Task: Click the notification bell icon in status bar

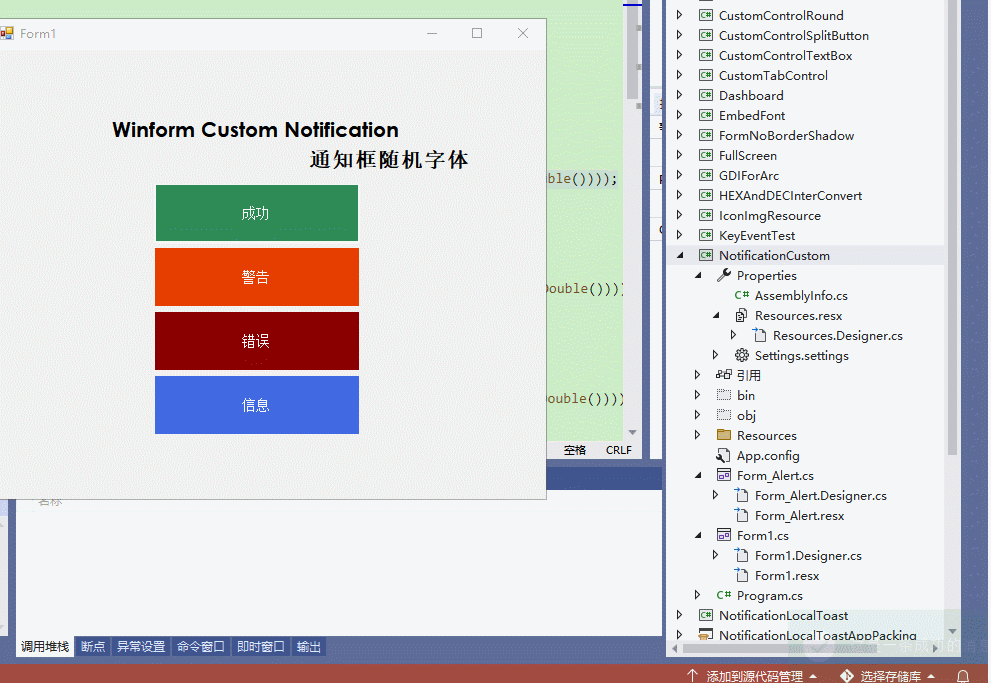Action: 961,675
